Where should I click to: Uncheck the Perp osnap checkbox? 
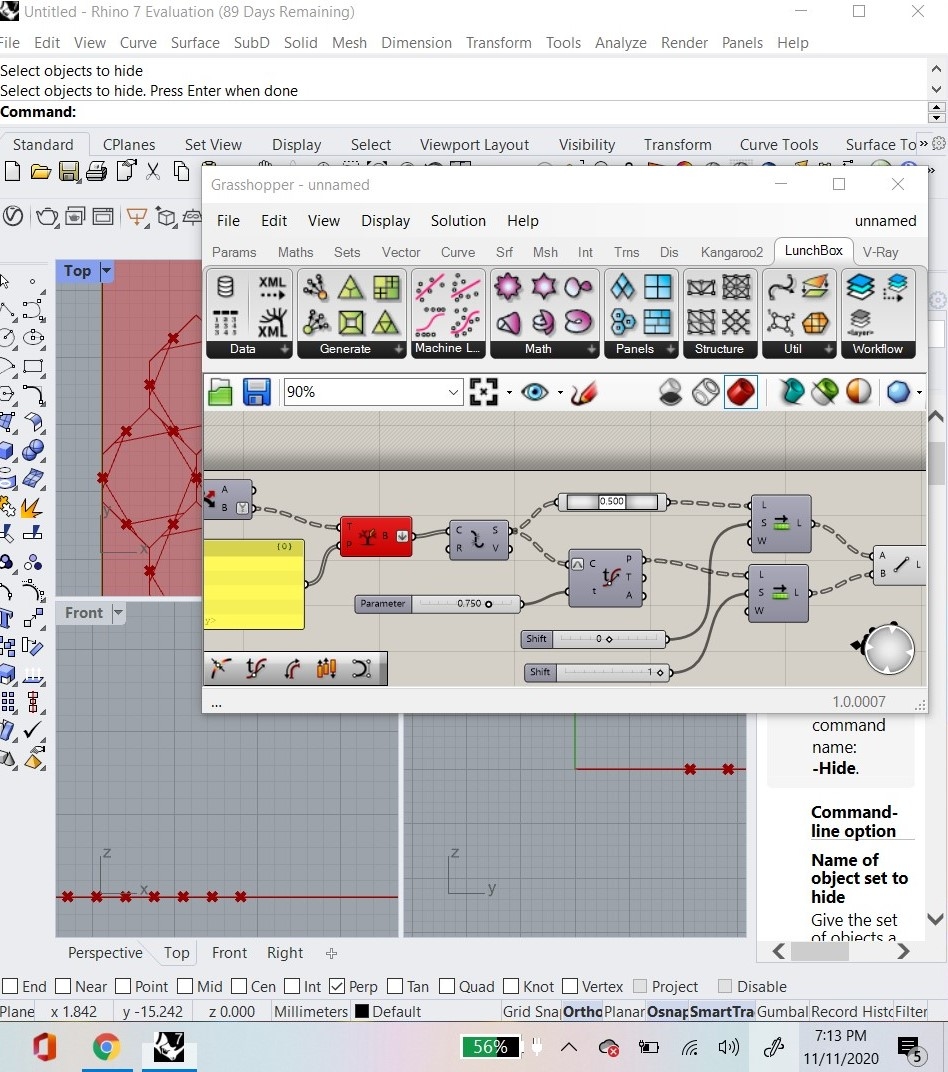[x=336, y=986]
